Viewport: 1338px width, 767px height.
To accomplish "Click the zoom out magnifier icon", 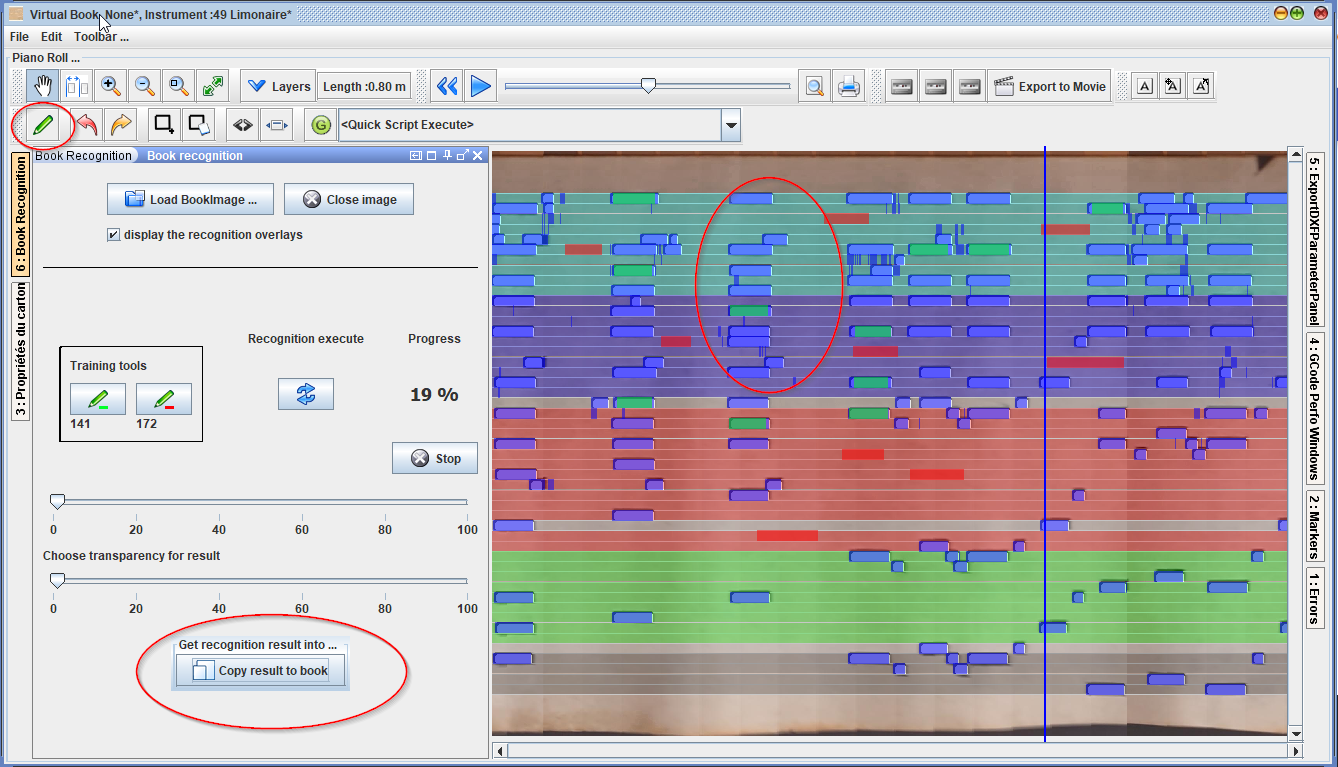I will pos(145,86).
